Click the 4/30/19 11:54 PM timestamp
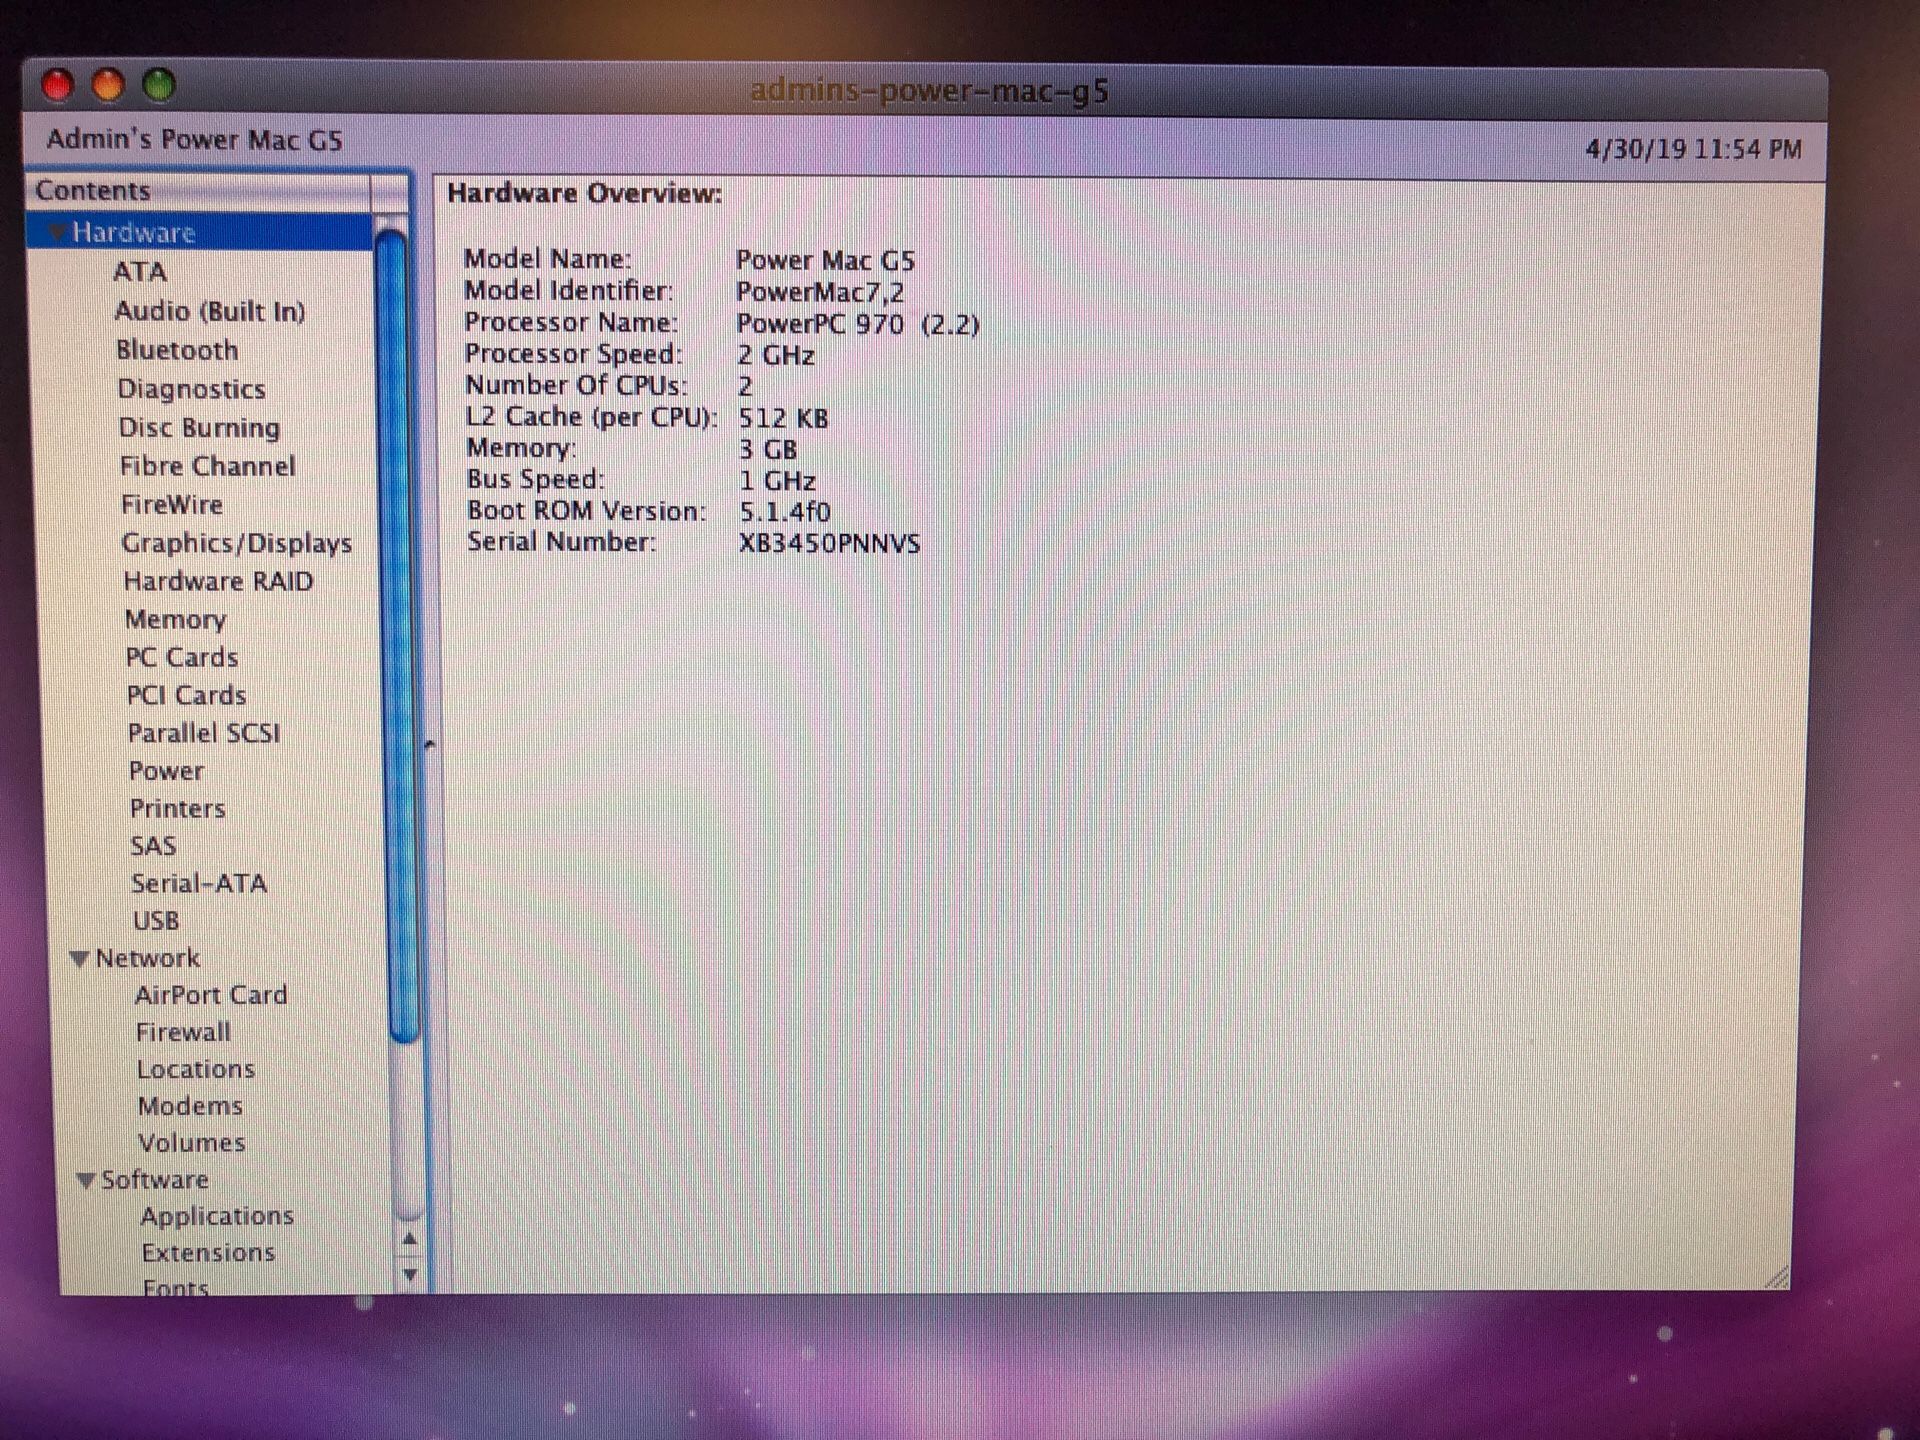 1694,150
